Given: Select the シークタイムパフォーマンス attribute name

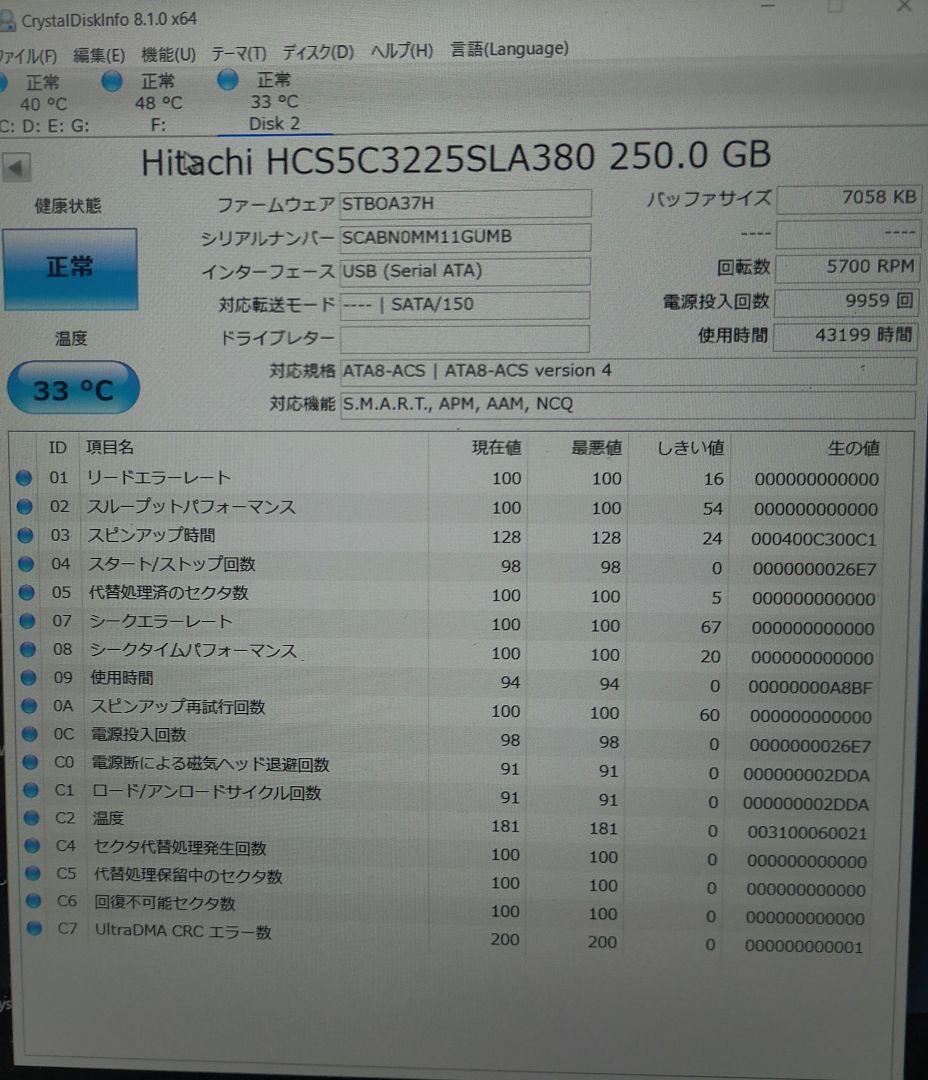Looking at the screenshot, I should click(193, 650).
